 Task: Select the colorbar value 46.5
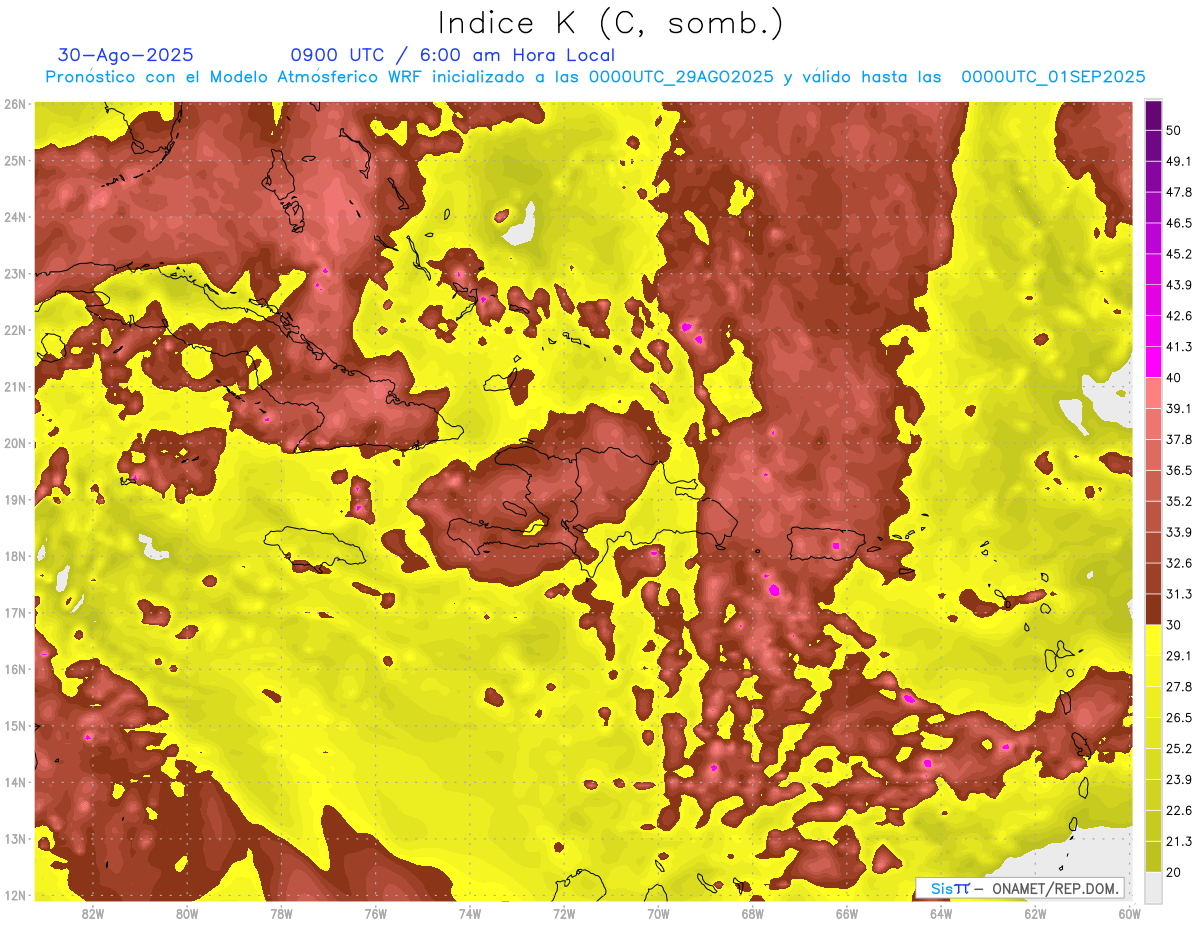(1178, 223)
